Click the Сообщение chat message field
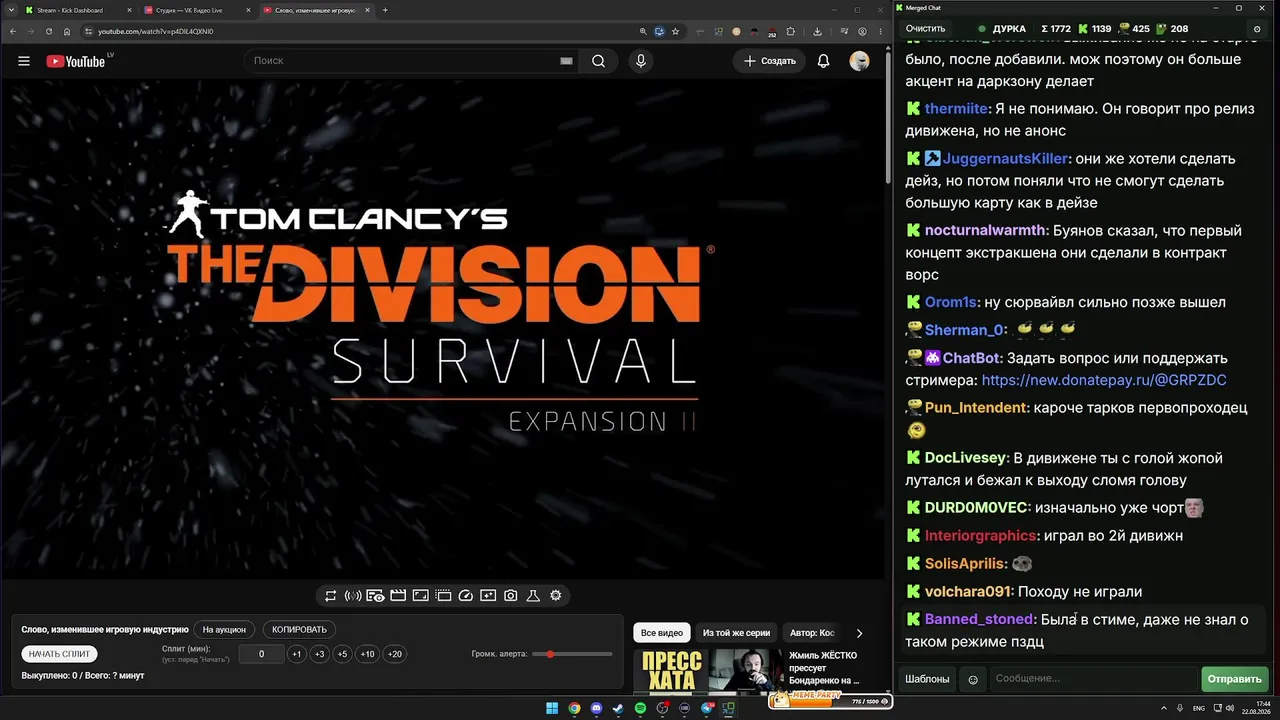 [1093, 679]
